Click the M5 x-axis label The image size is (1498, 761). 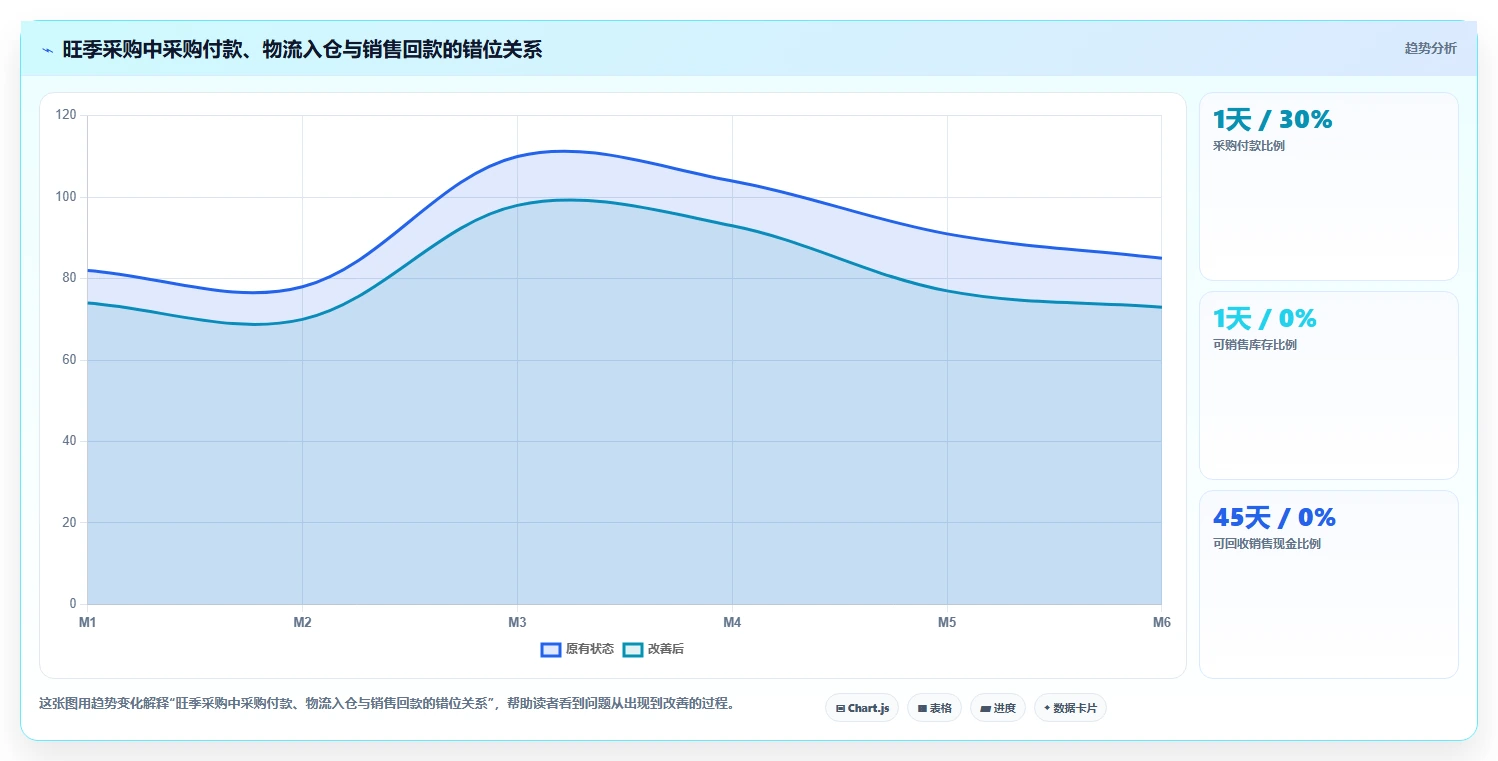947,623
